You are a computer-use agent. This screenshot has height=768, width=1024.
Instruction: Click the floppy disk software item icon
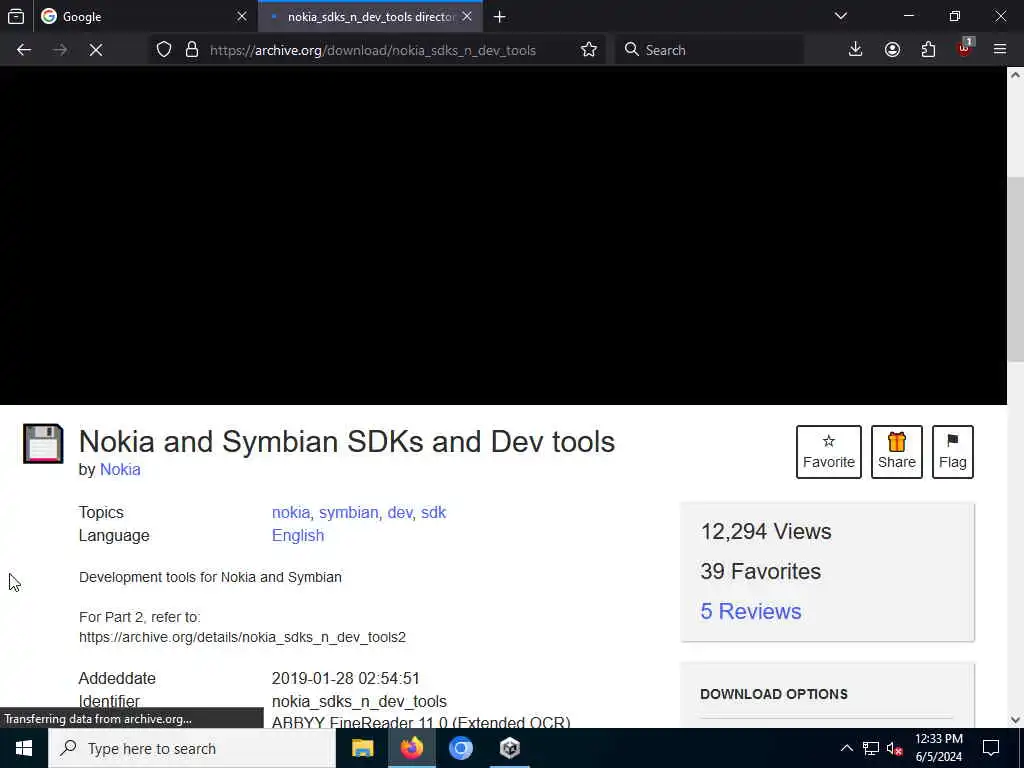pos(43,444)
